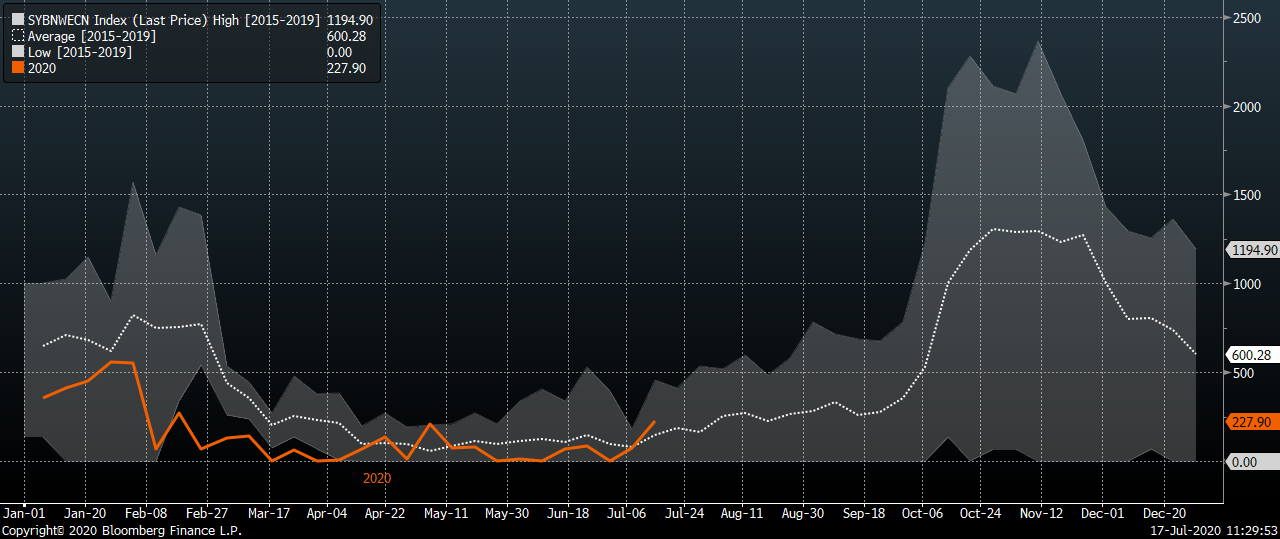Click the 0.00 value tag on right axis

point(1244,462)
